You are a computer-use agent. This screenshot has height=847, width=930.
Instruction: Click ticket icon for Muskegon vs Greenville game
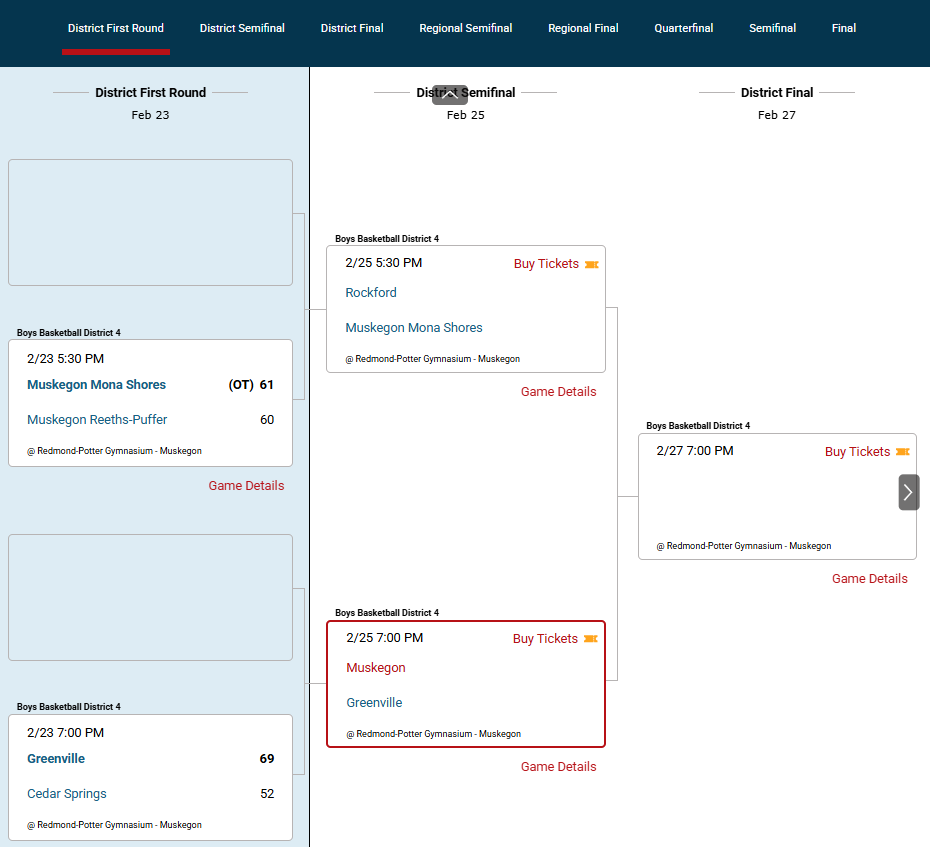click(591, 639)
